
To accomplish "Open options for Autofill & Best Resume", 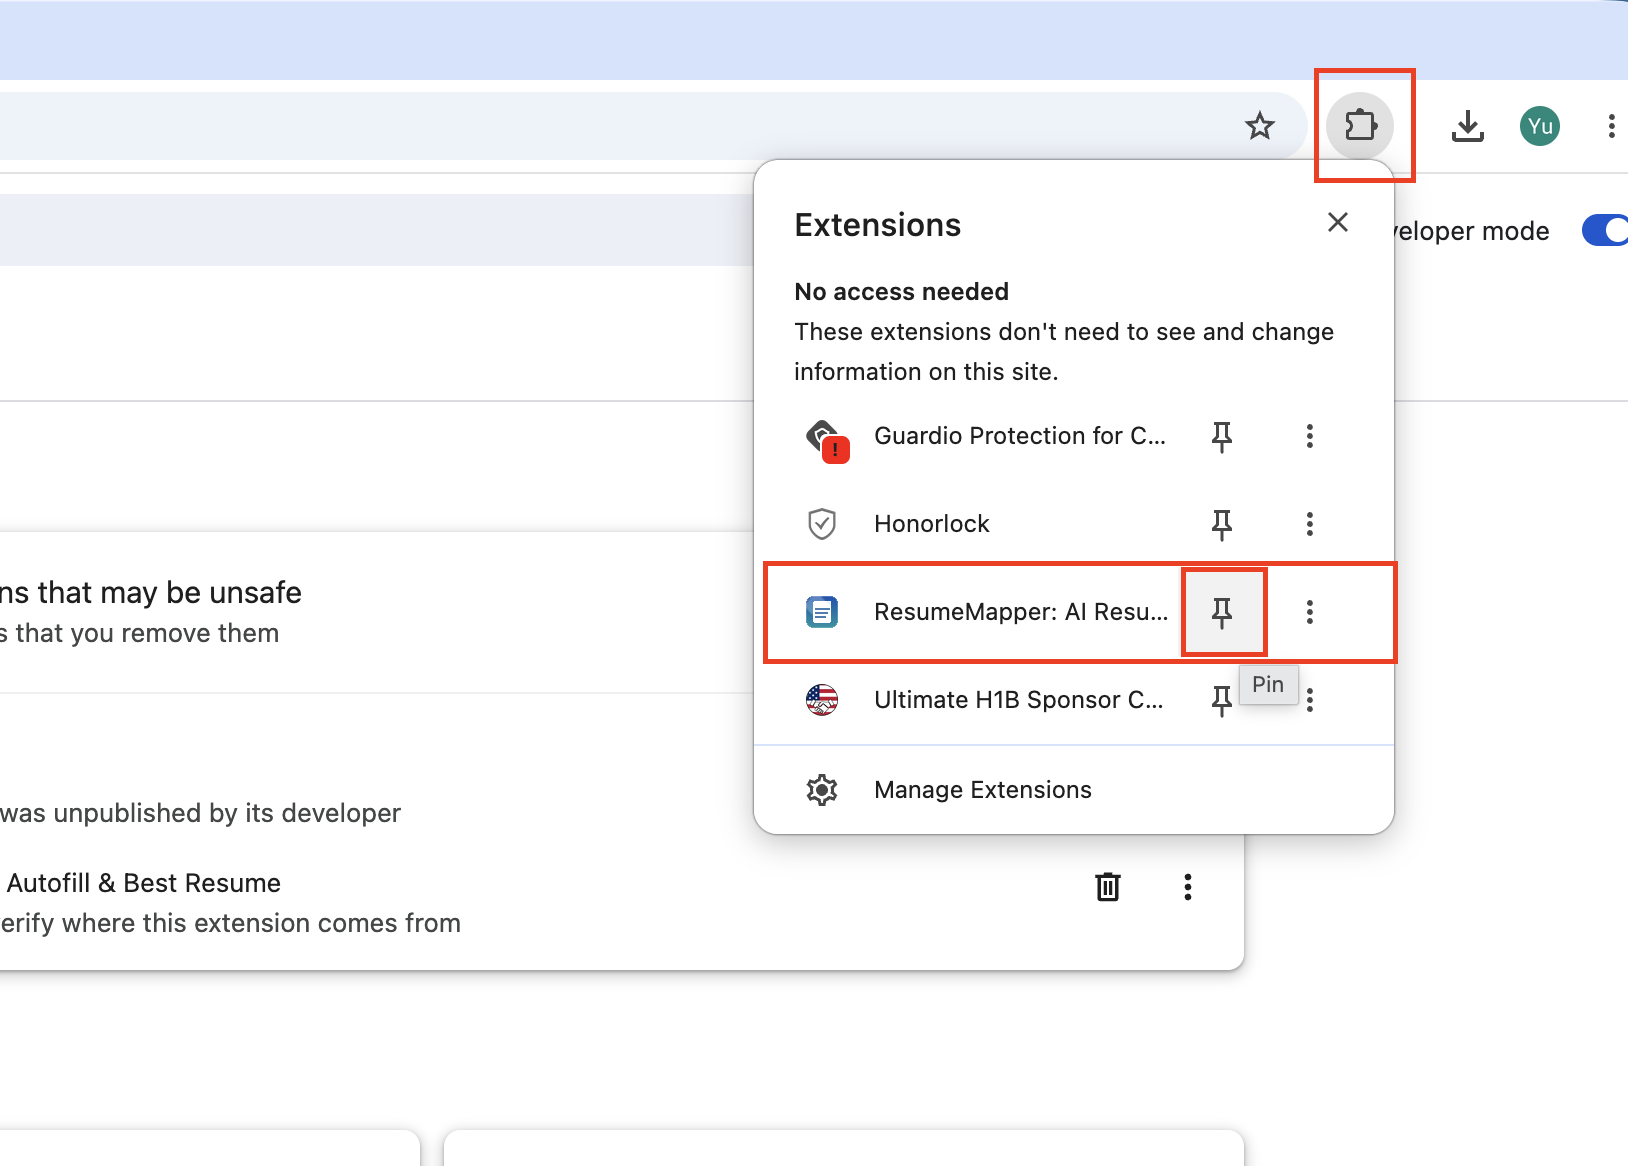I will click(1188, 887).
